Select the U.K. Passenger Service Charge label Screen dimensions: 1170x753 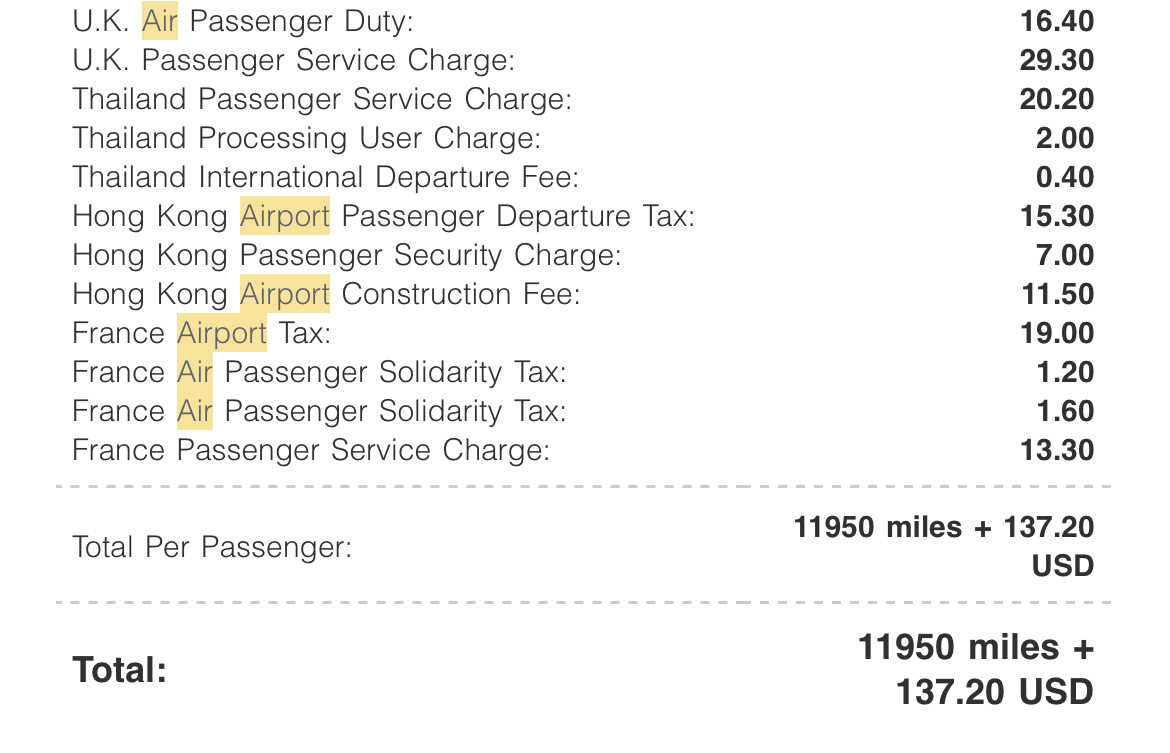[293, 60]
